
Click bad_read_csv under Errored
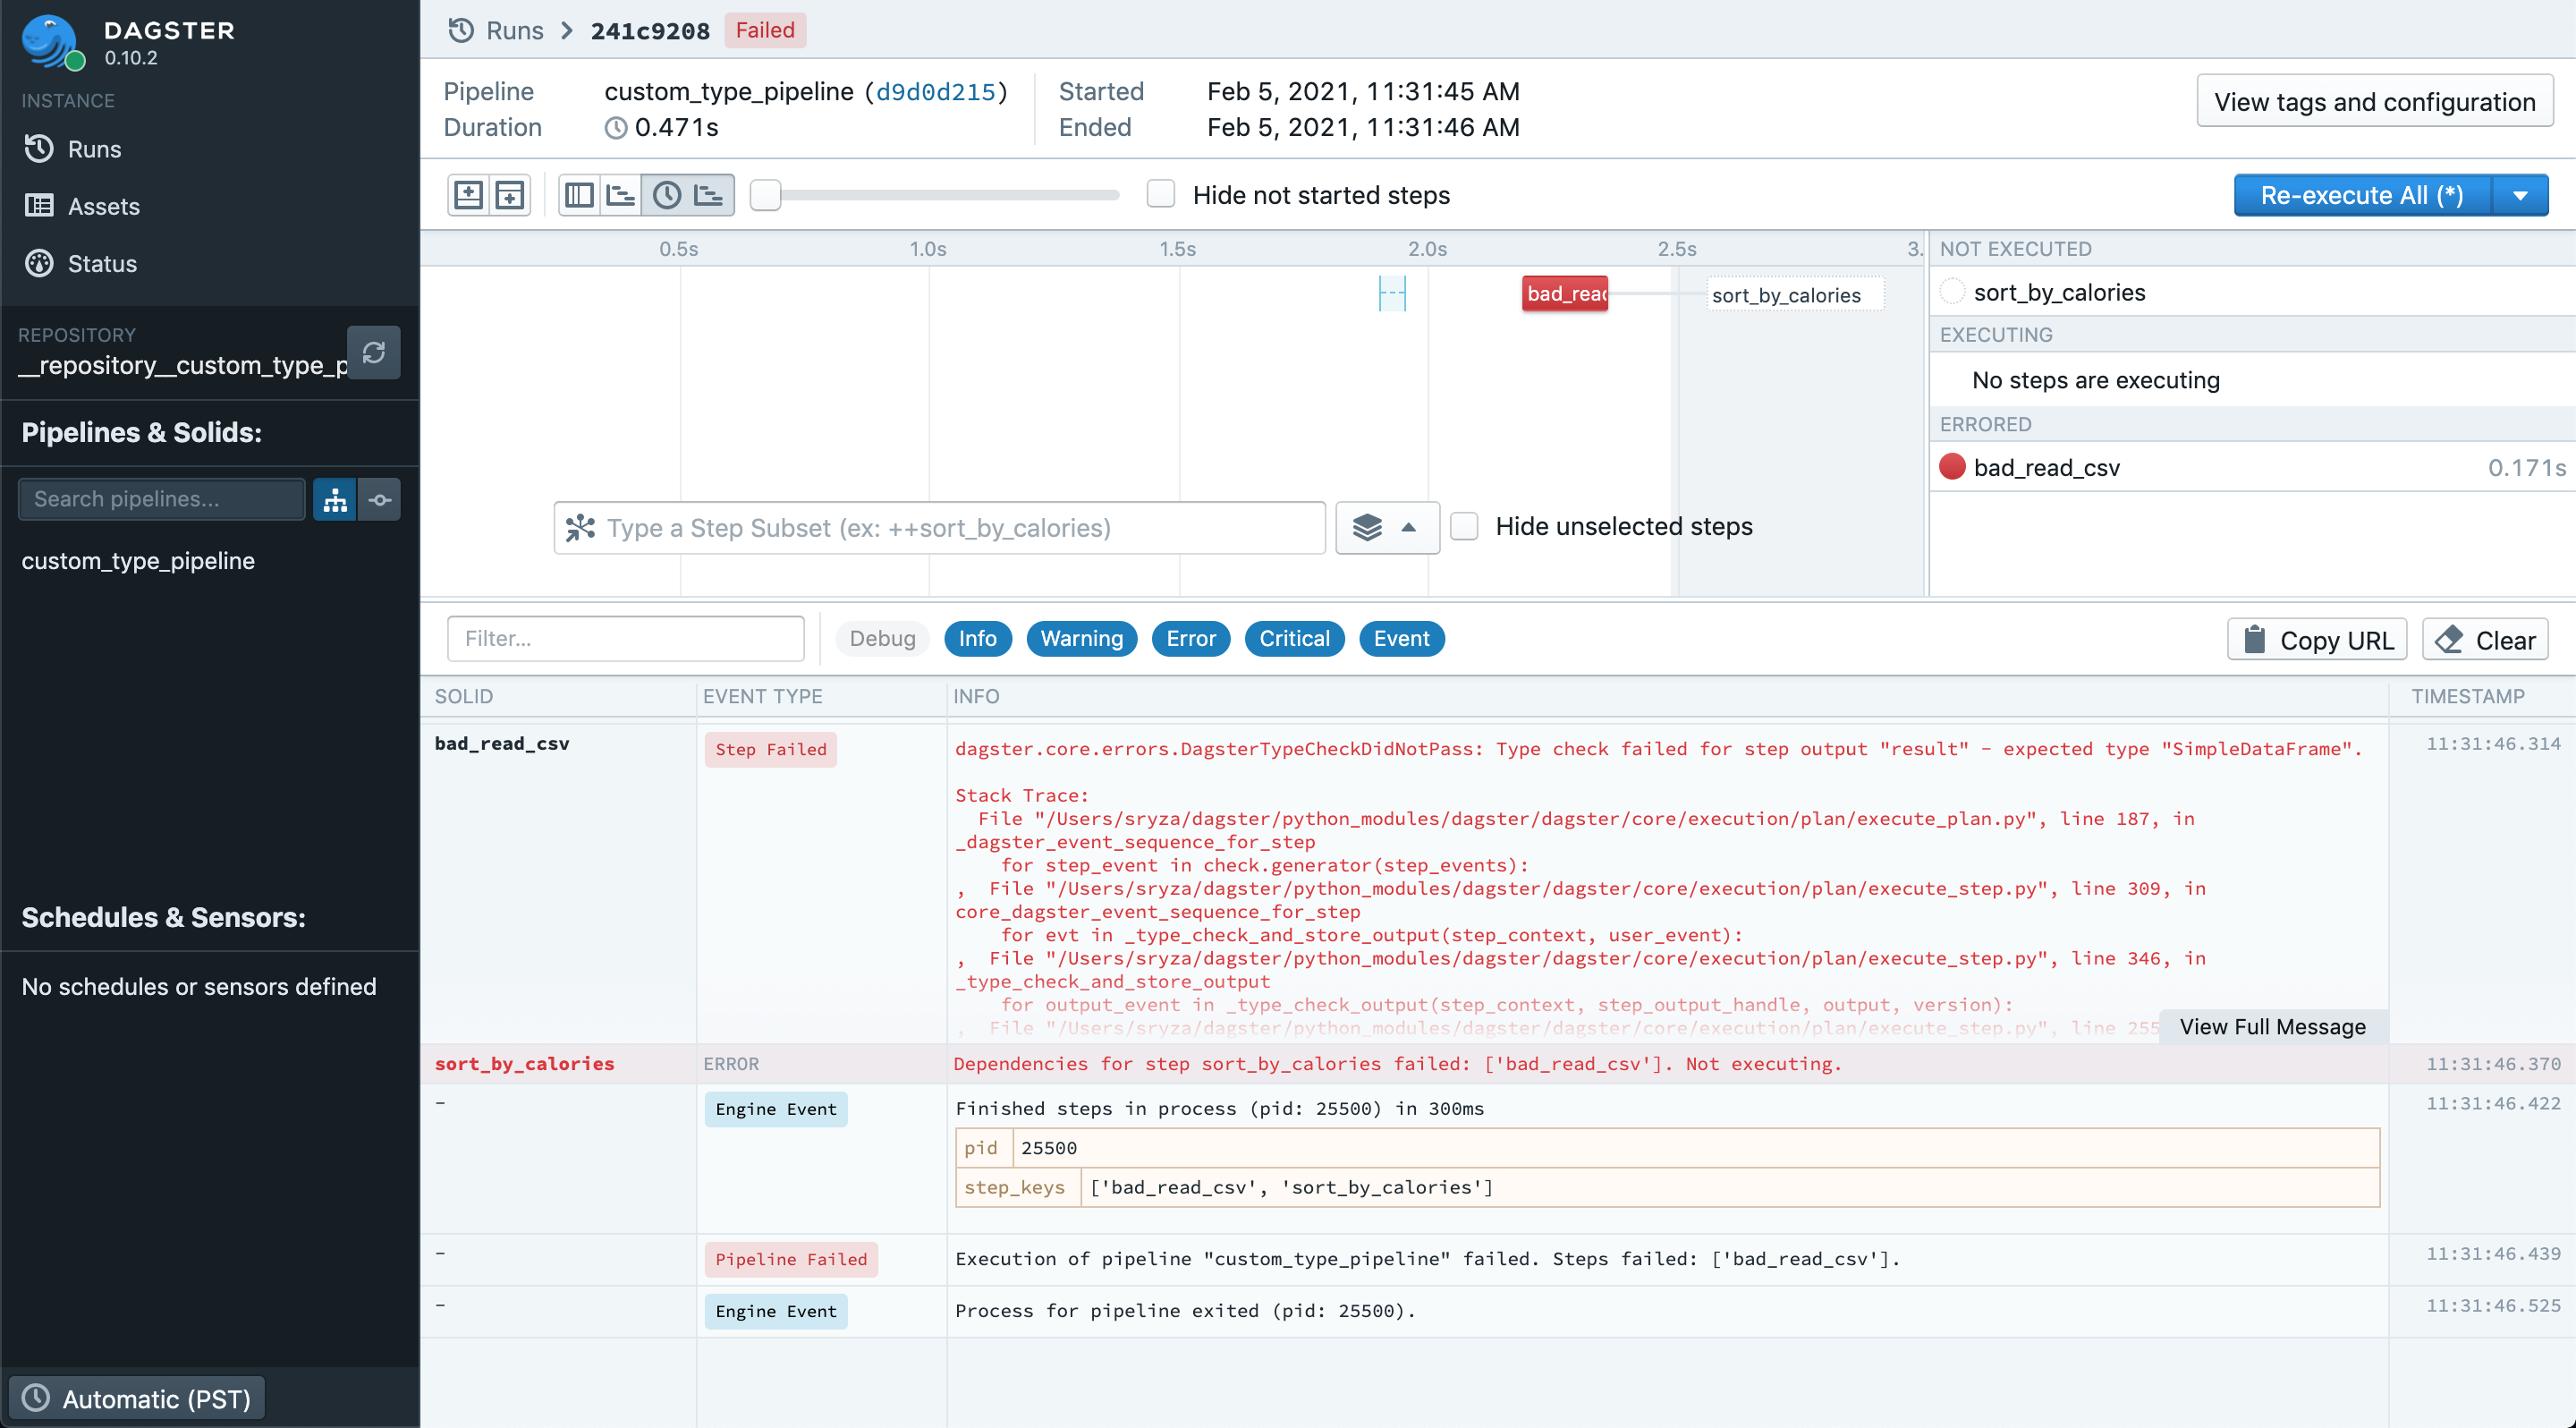click(x=2046, y=467)
